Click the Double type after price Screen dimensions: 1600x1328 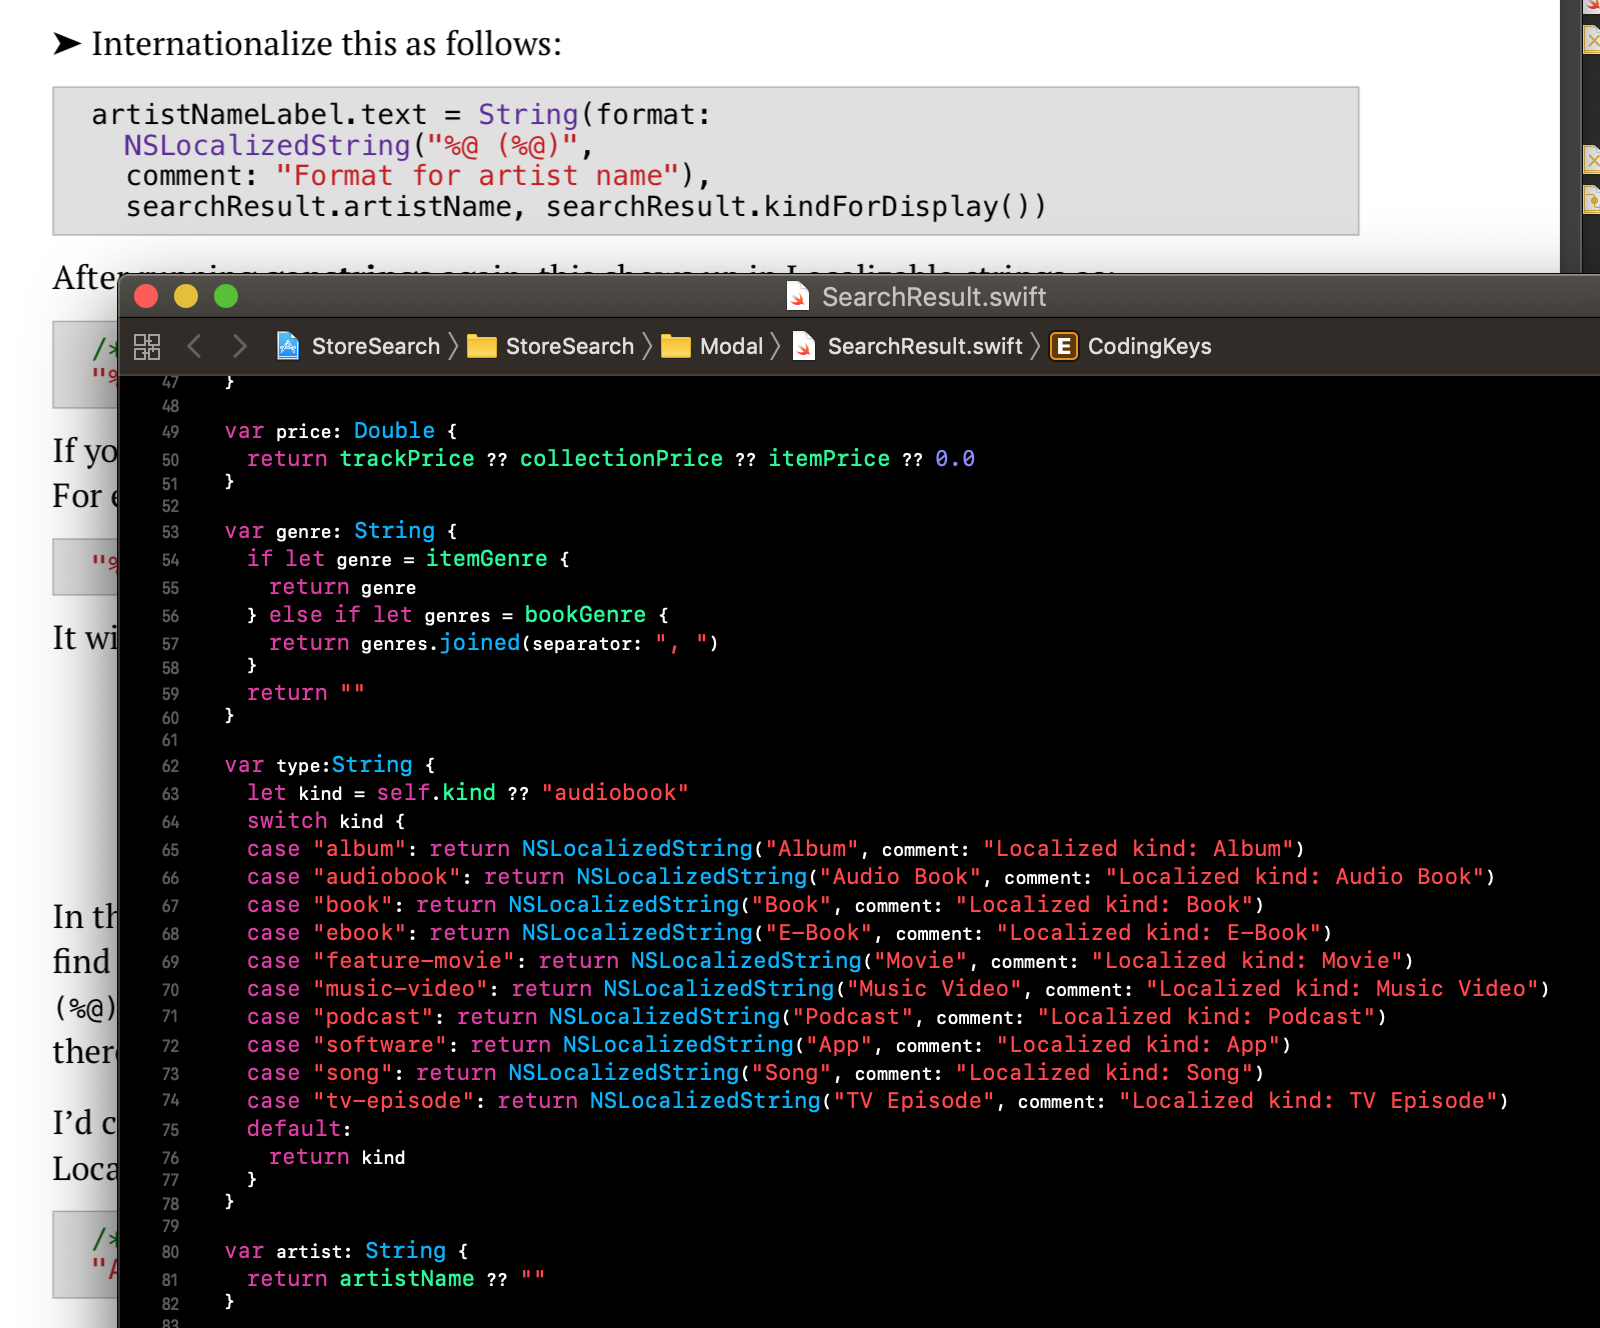tap(394, 431)
